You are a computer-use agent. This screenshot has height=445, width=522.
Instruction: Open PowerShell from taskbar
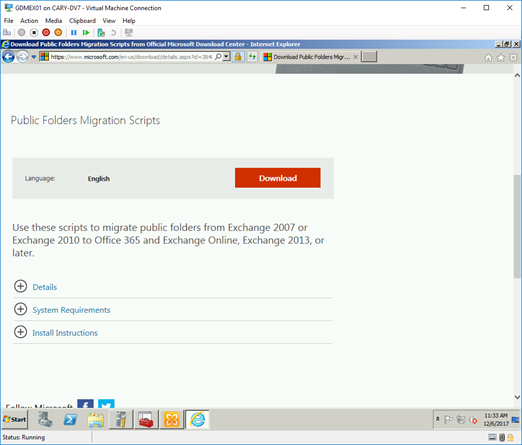point(70,419)
